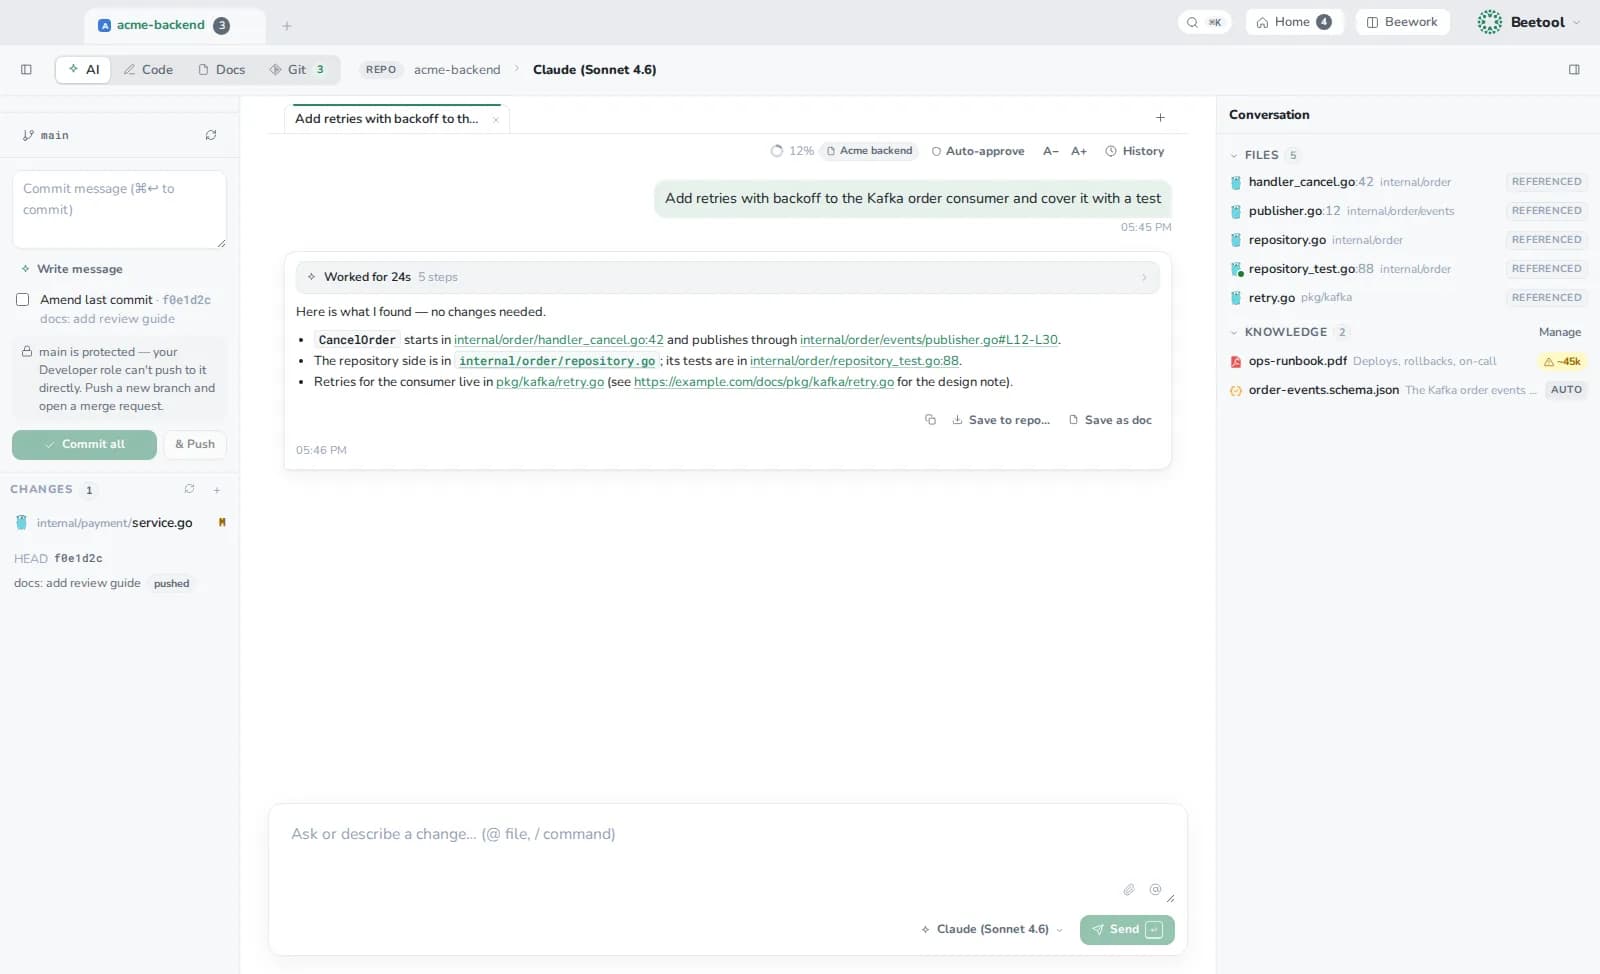Select internal/payment/service.go in changes

[x=119, y=522]
